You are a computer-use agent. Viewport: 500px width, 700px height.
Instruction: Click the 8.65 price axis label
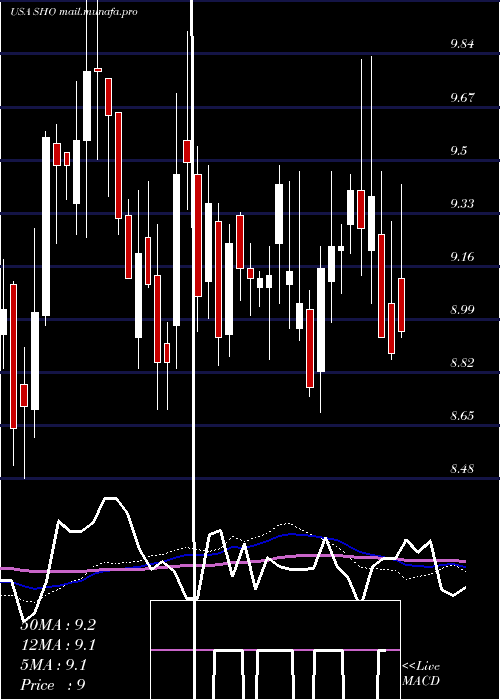[x=462, y=416]
